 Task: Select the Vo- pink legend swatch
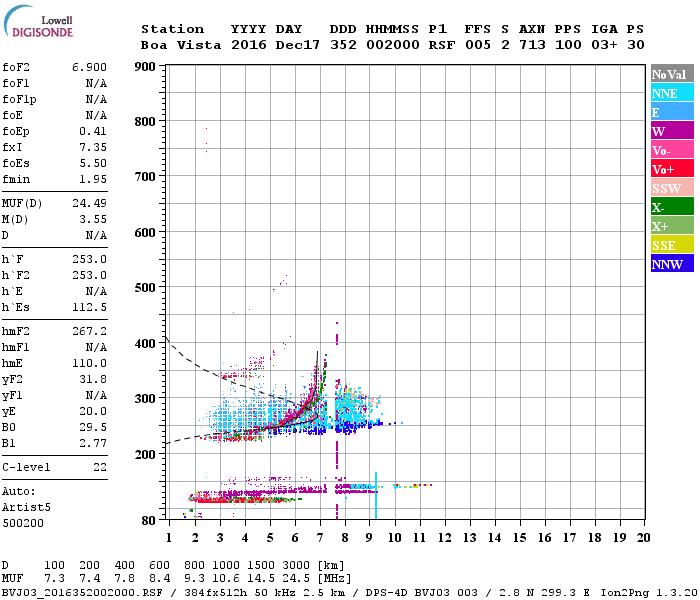[672, 150]
